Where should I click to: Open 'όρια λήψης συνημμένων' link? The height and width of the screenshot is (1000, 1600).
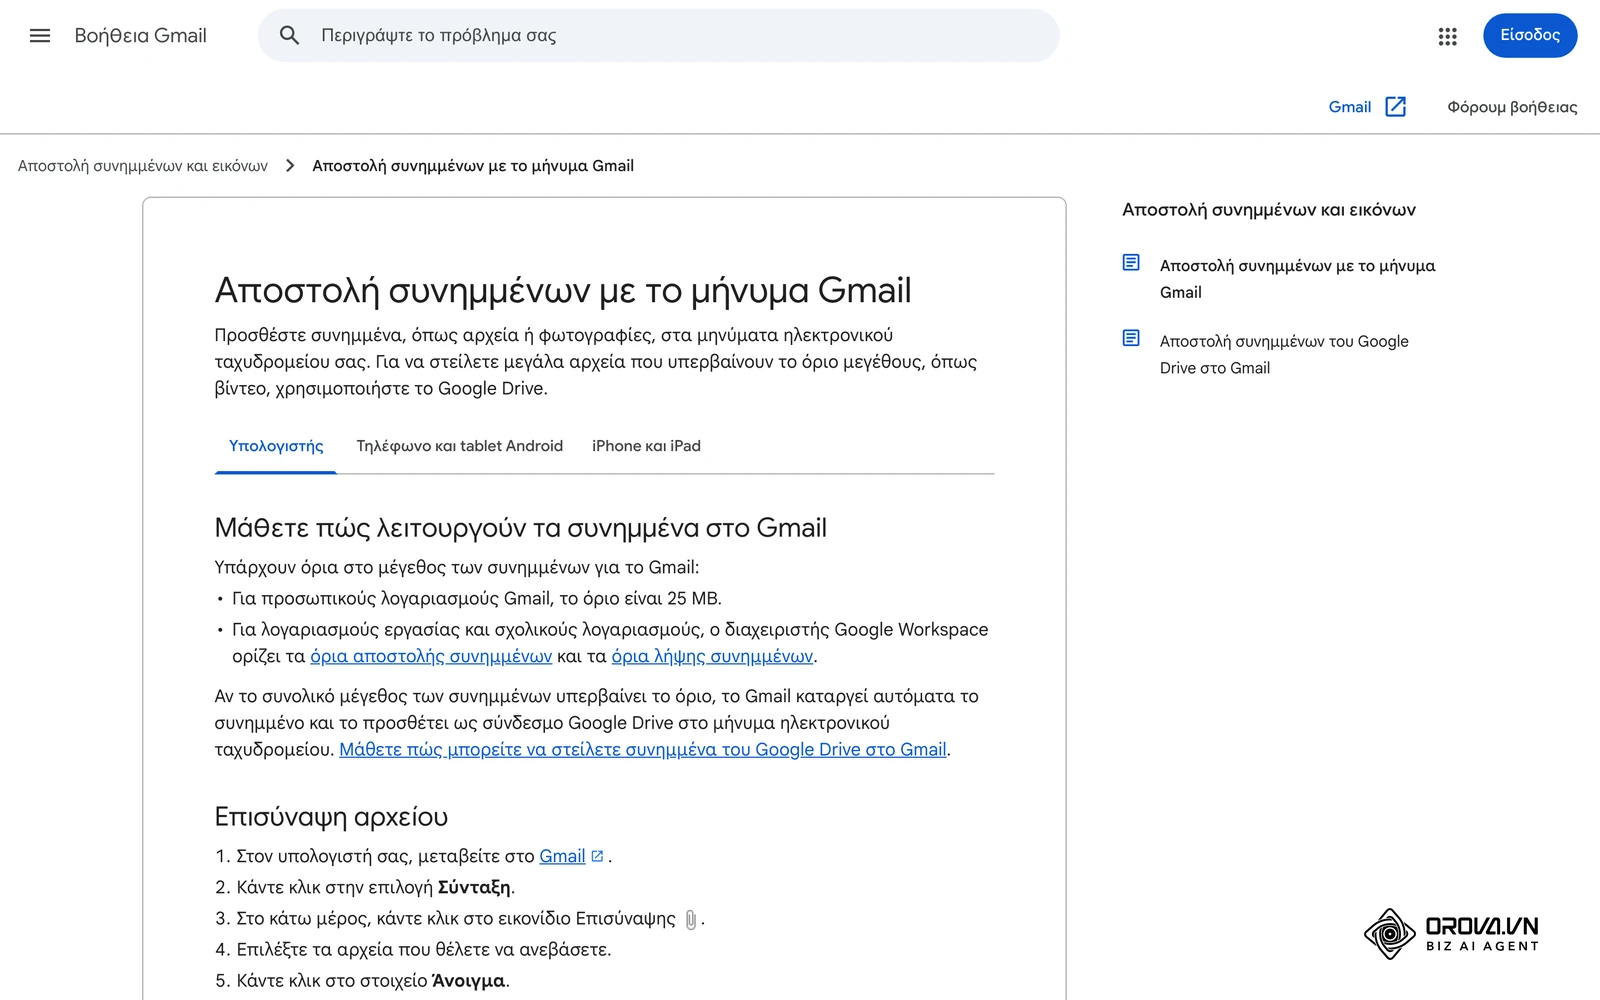(712, 657)
